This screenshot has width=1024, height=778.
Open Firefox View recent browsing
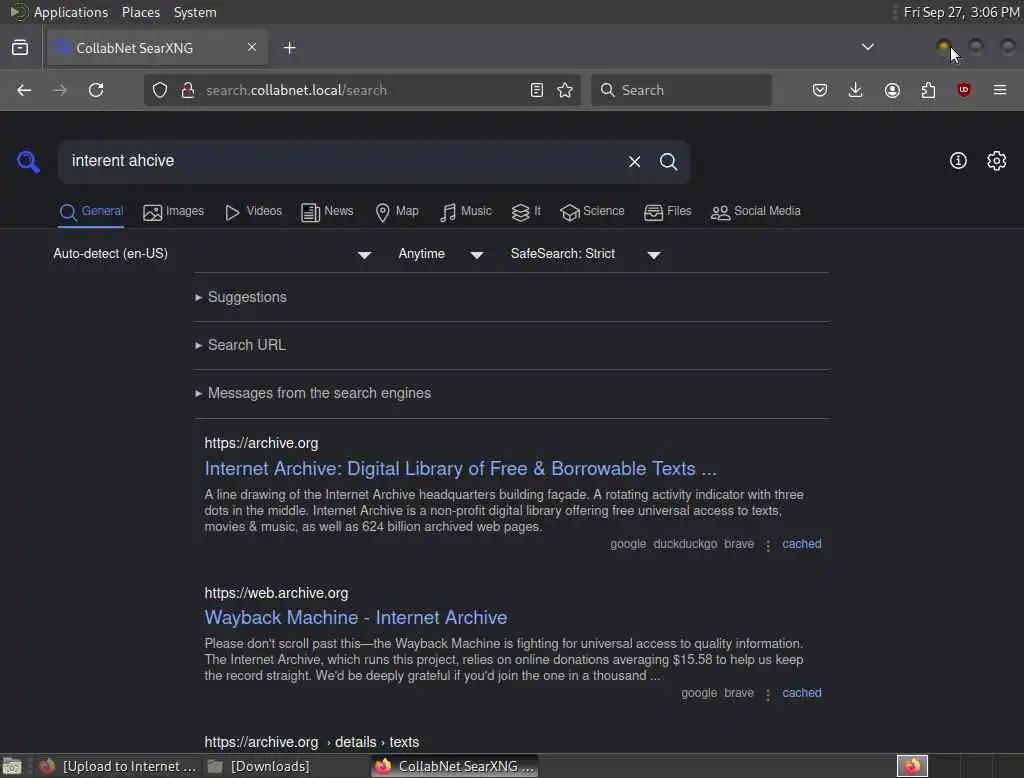(x=20, y=48)
